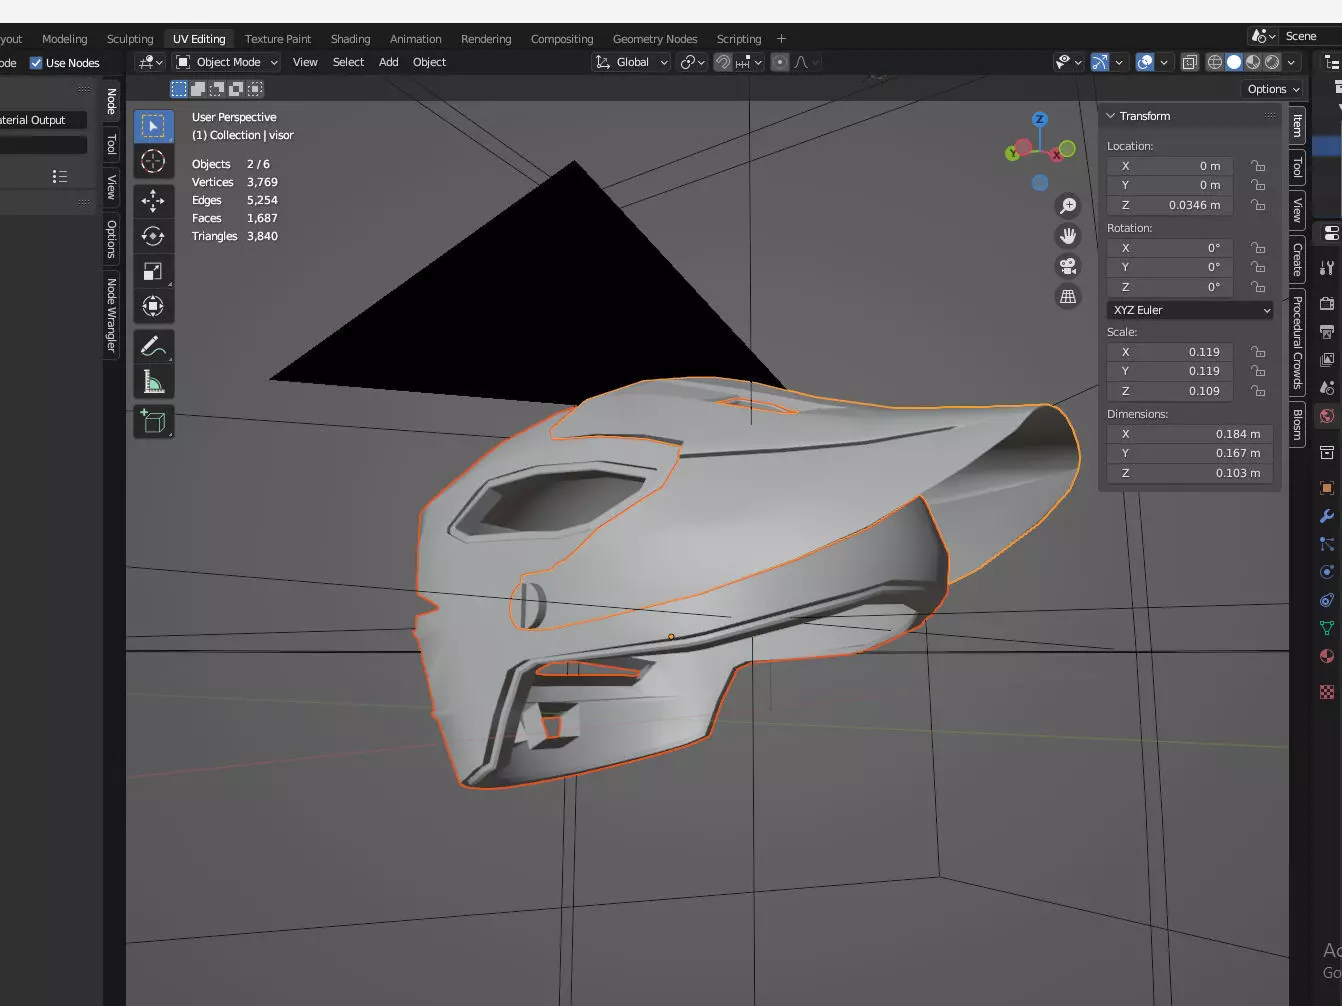This screenshot has width=1342, height=1006.
Task: Open the viewport Add menu
Action: pyautogui.click(x=388, y=62)
